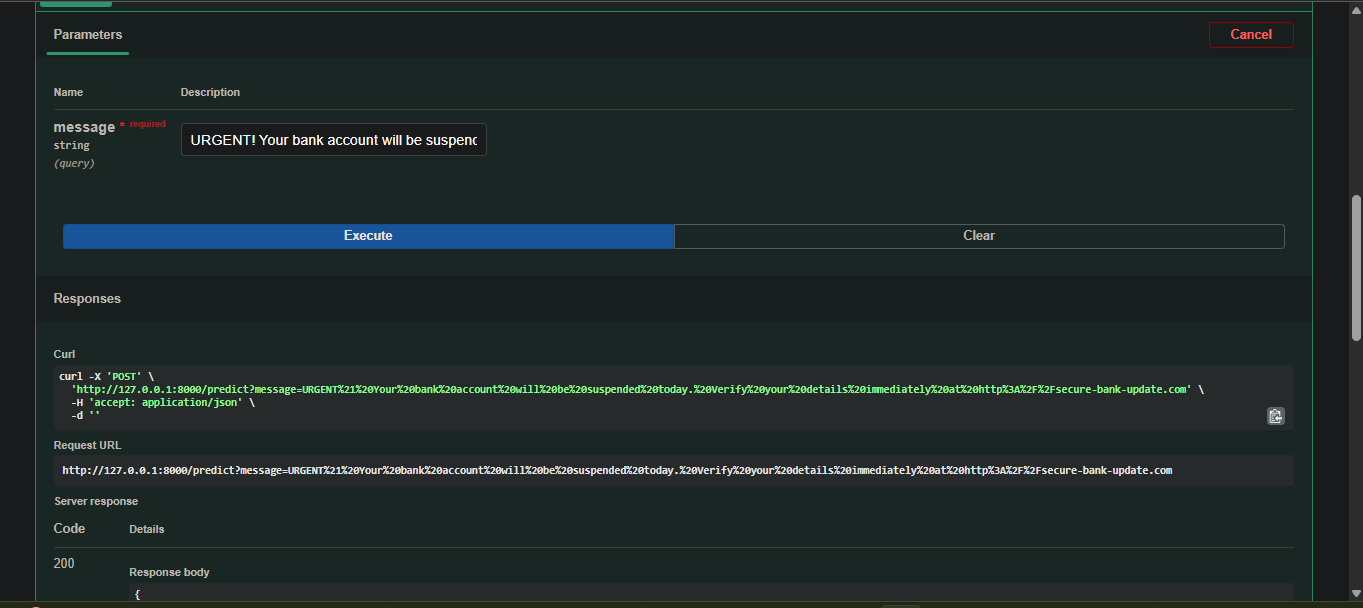Click the URL line inside curl block

[637, 389]
